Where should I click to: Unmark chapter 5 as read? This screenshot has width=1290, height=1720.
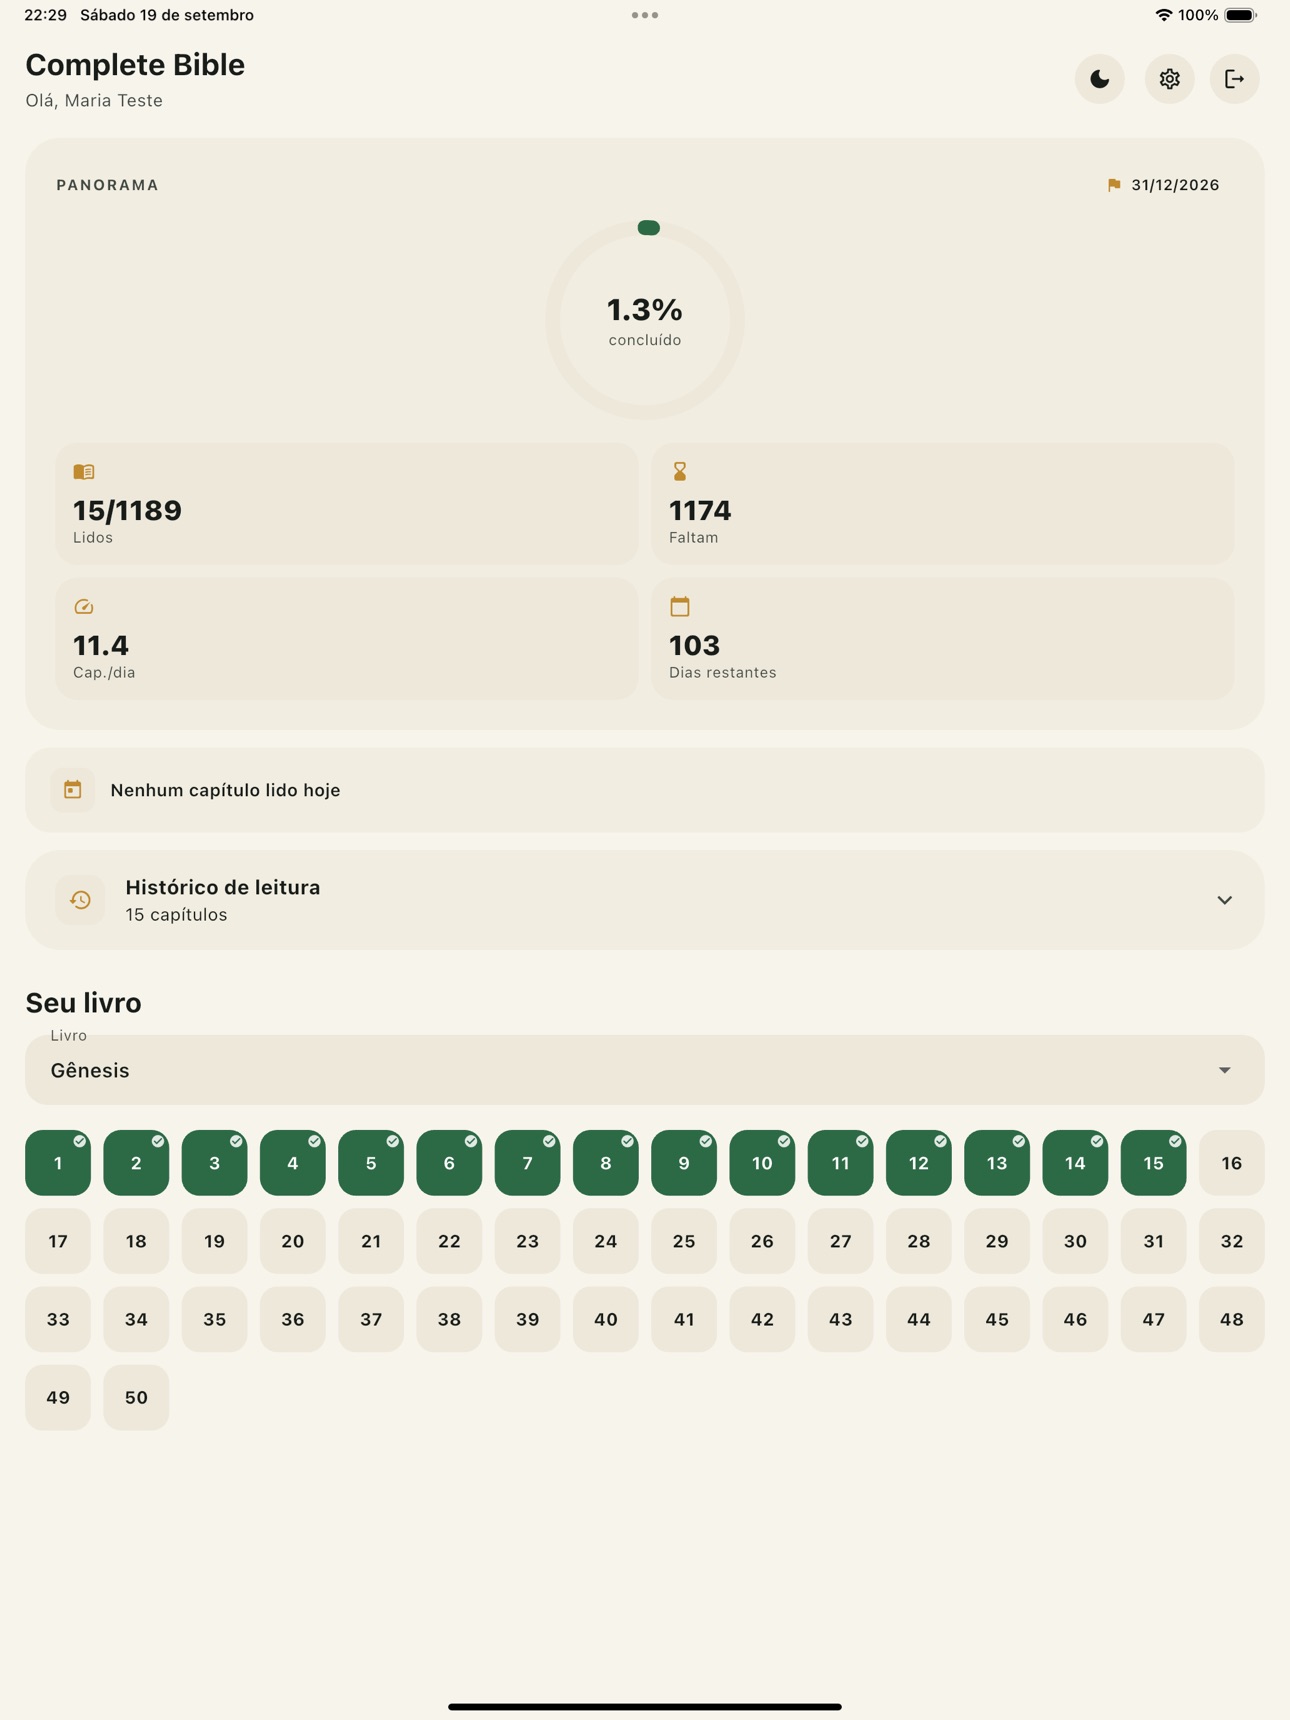click(x=371, y=1163)
